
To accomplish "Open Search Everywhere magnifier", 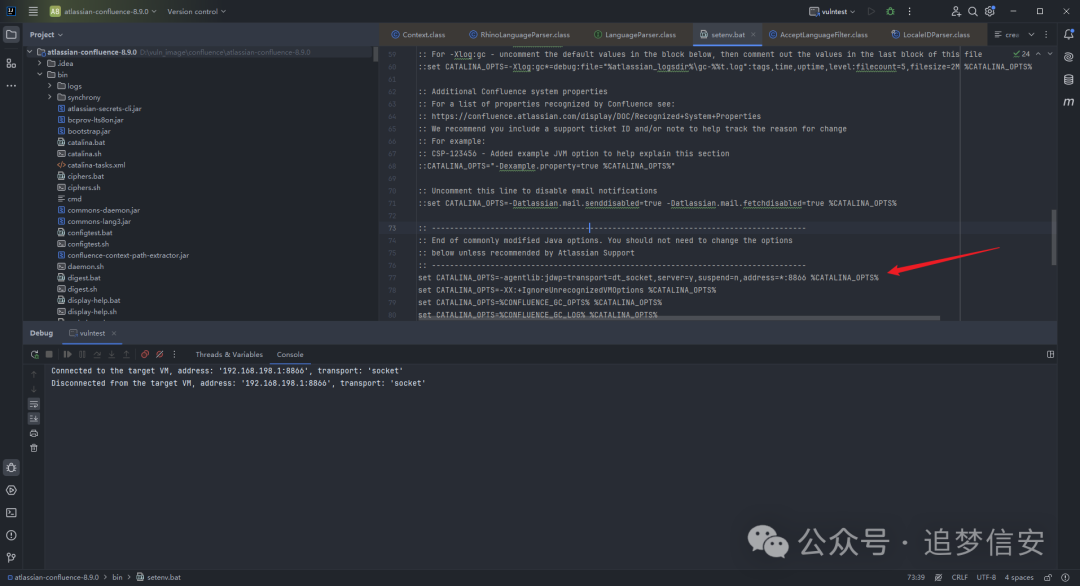I will click(x=973, y=12).
